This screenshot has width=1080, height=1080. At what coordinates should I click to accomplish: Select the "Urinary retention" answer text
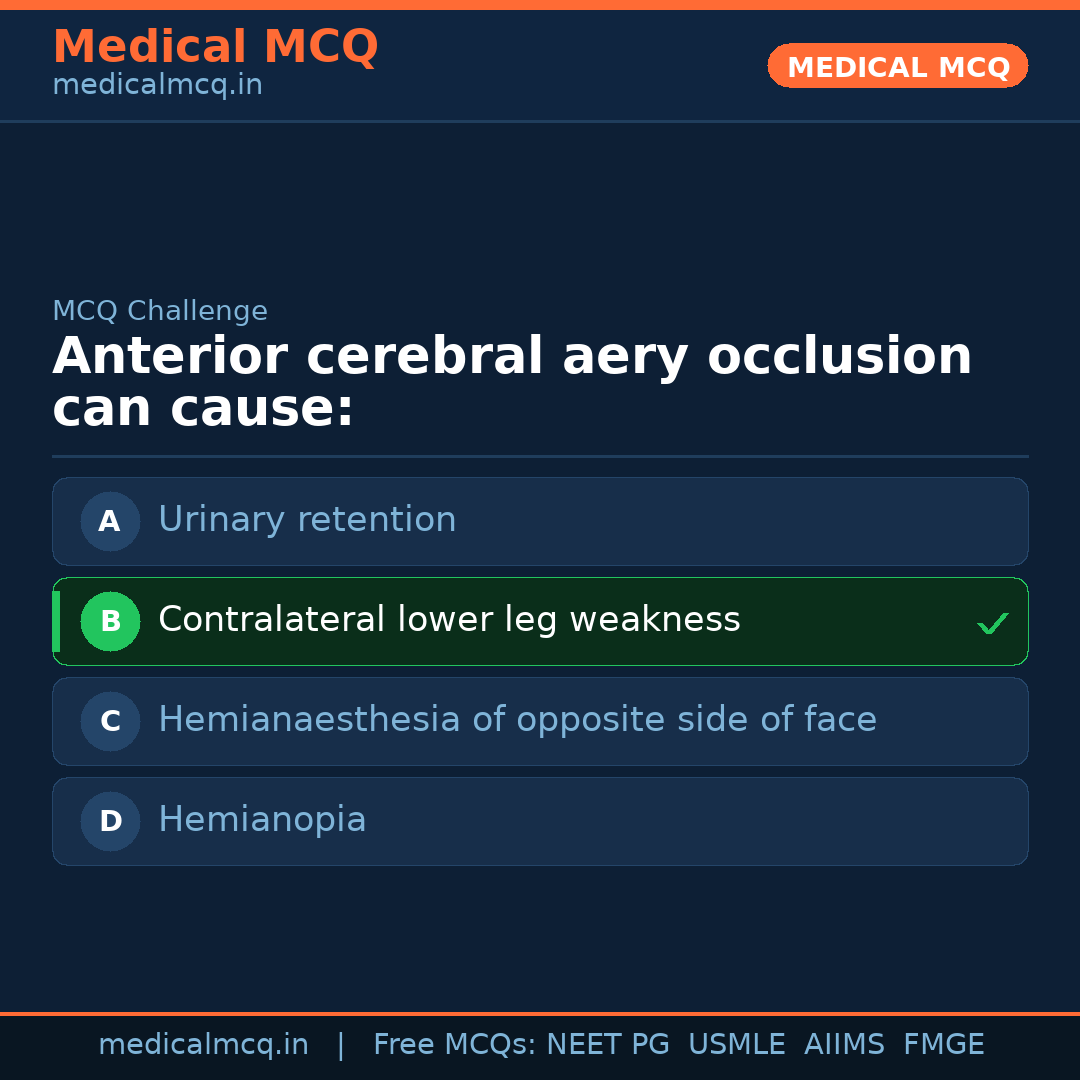(307, 520)
